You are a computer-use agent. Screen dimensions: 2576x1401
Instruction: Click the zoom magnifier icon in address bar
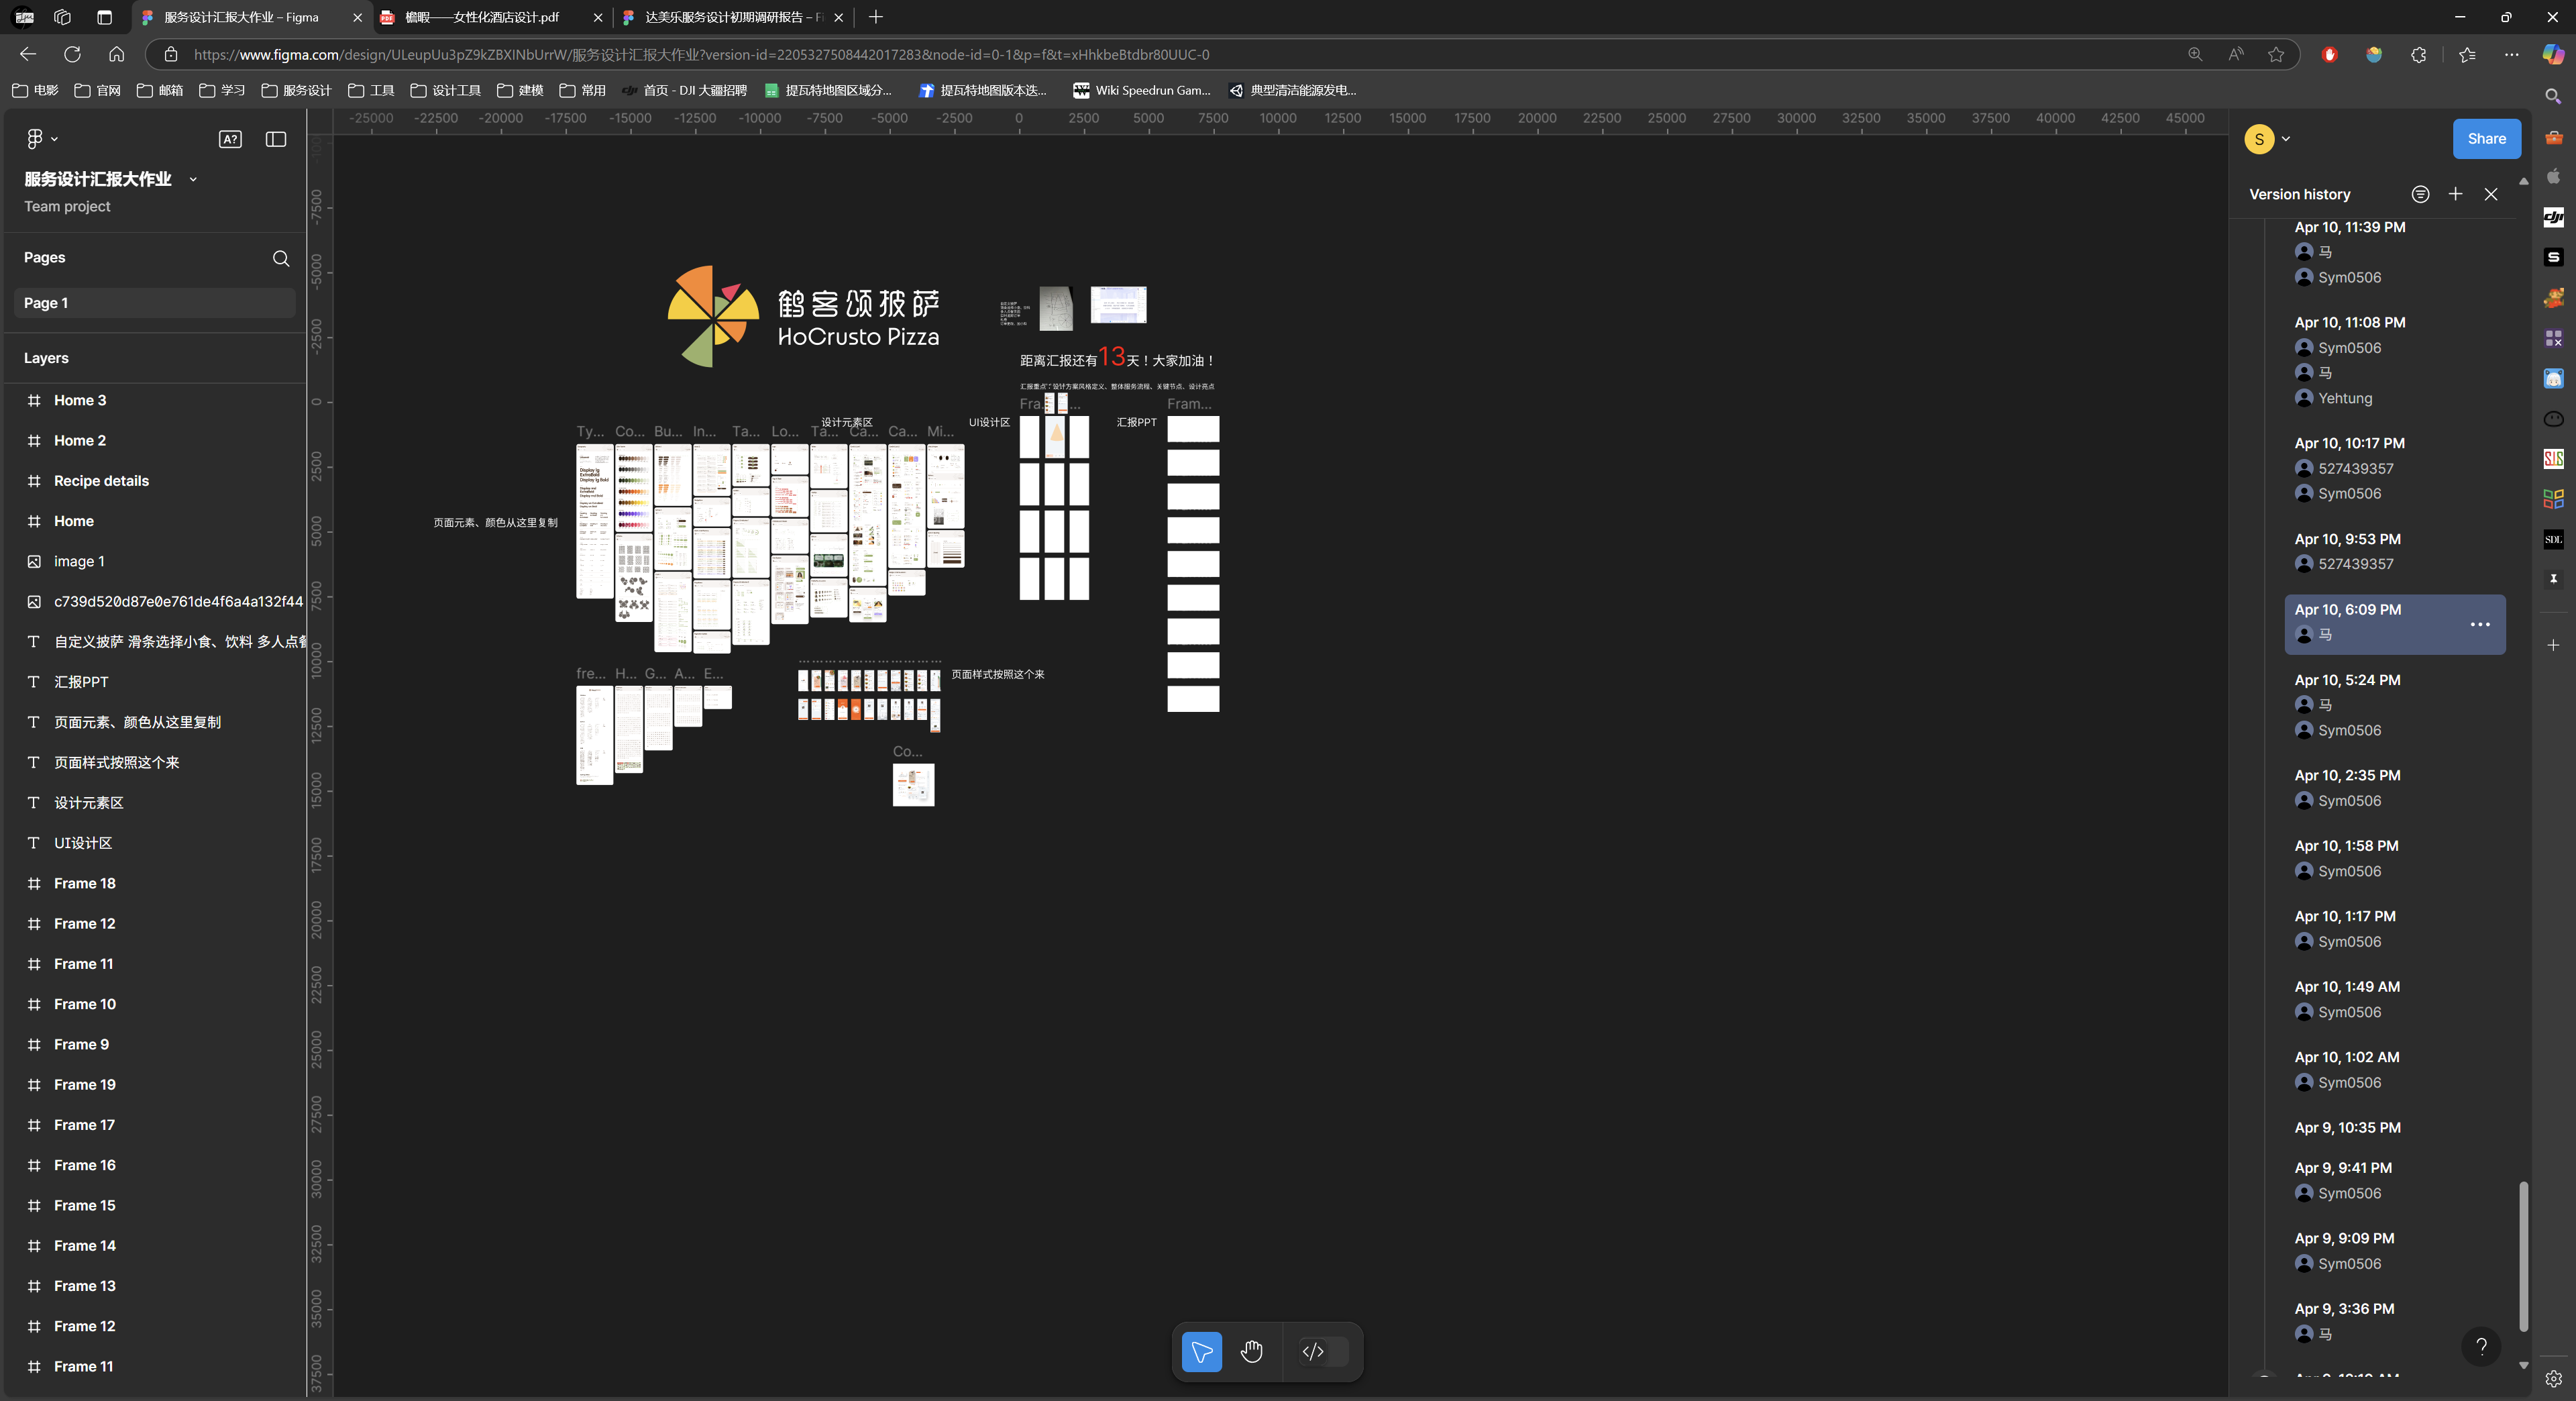tap(2194, 54)
